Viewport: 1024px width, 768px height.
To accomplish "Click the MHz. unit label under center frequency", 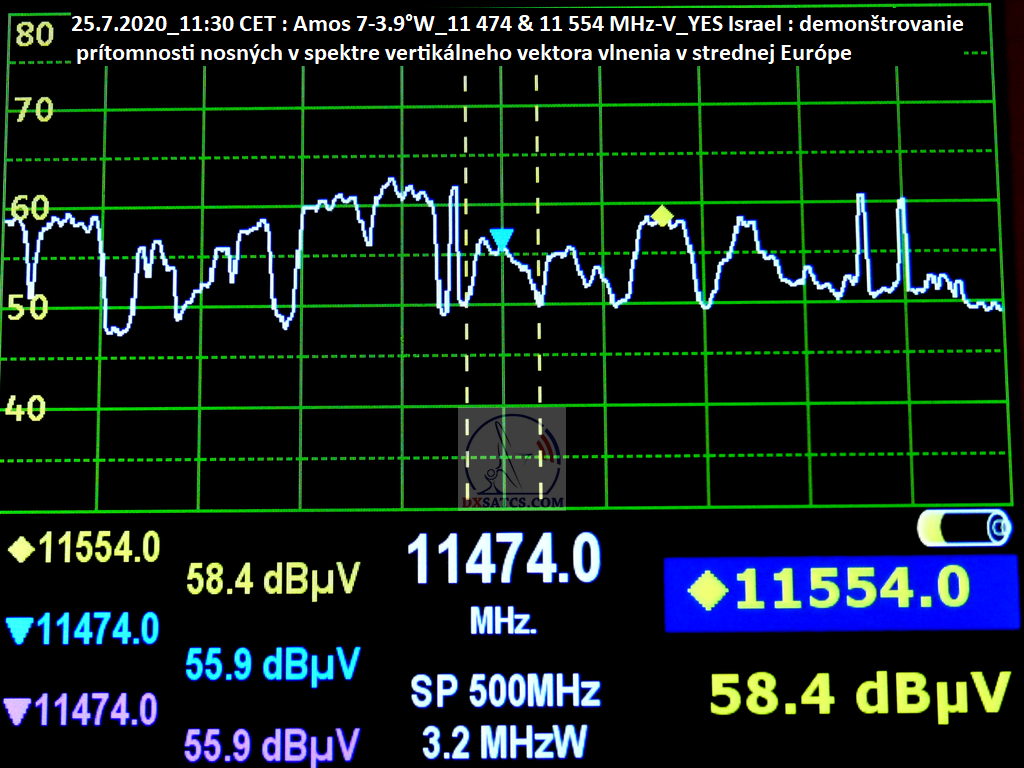I will coord(504,620).
